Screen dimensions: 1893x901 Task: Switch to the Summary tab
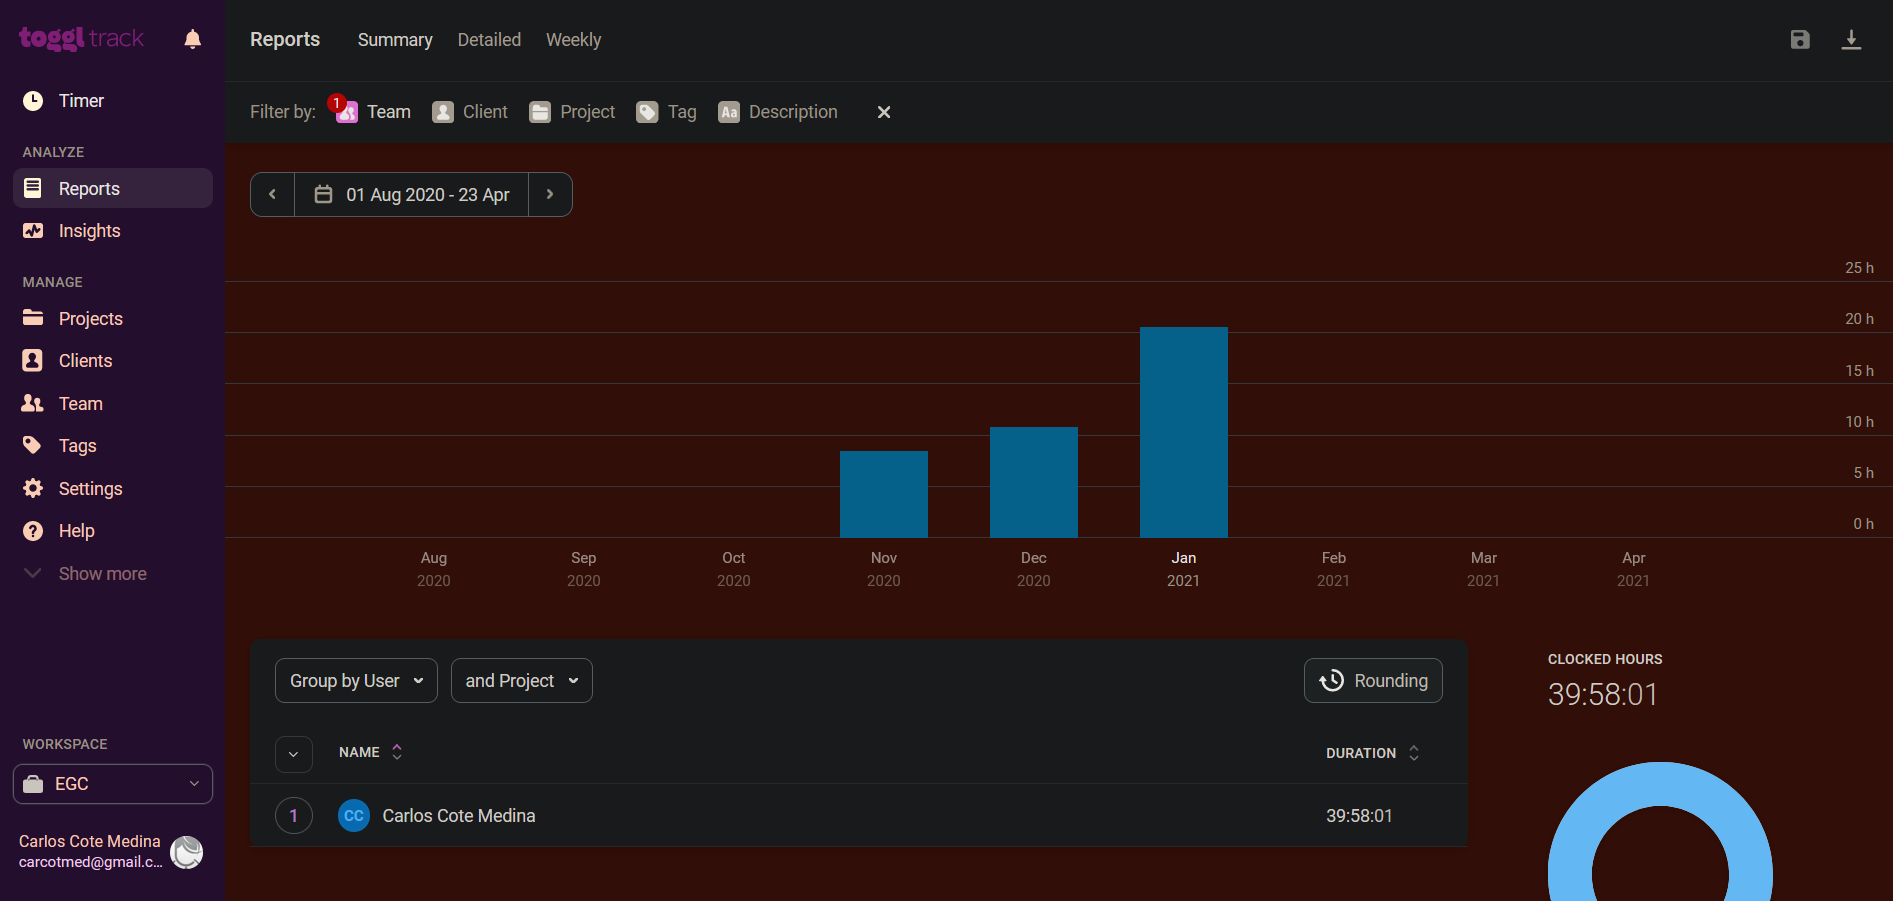(395, 40)
